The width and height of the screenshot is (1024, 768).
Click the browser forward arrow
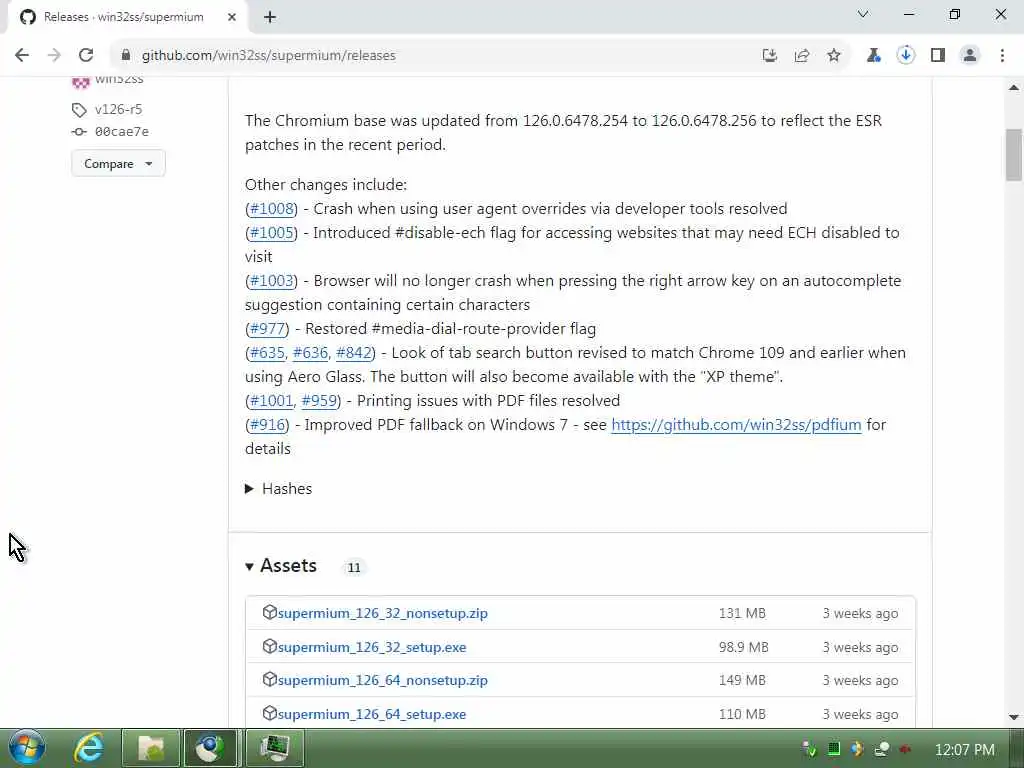tap(54, 56)
